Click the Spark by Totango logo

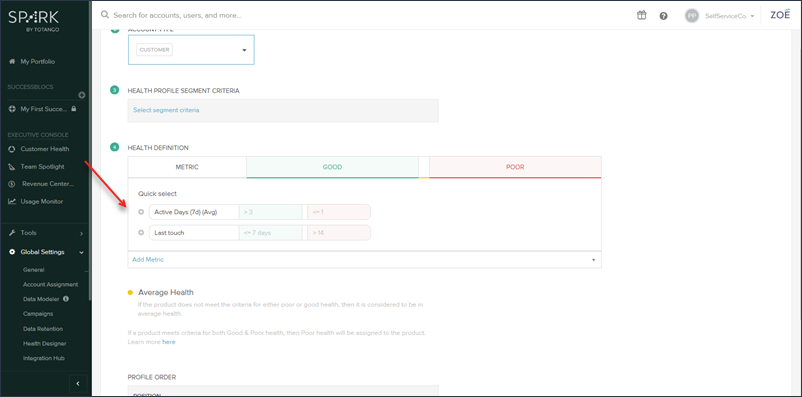click(x=33, y=21)
